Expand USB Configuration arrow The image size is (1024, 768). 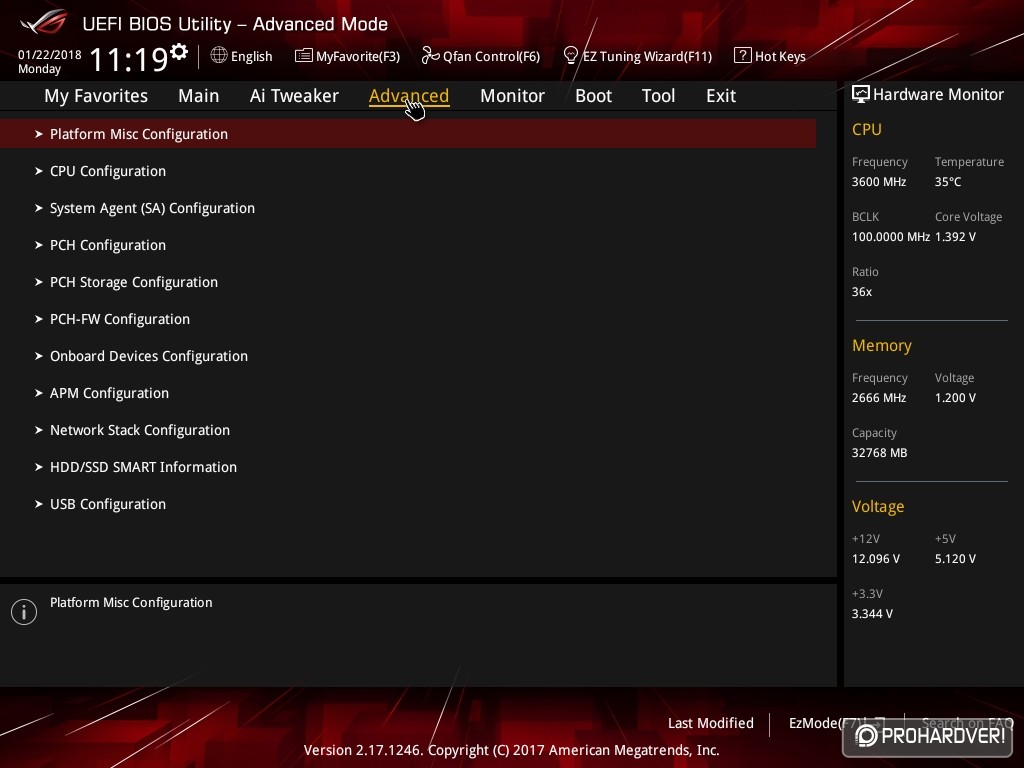(x=39, y=504)
